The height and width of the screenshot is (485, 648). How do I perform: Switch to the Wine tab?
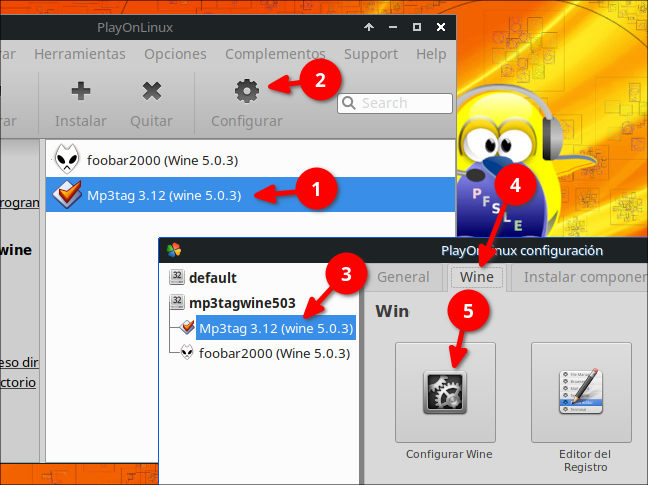[x=476, y=277]
